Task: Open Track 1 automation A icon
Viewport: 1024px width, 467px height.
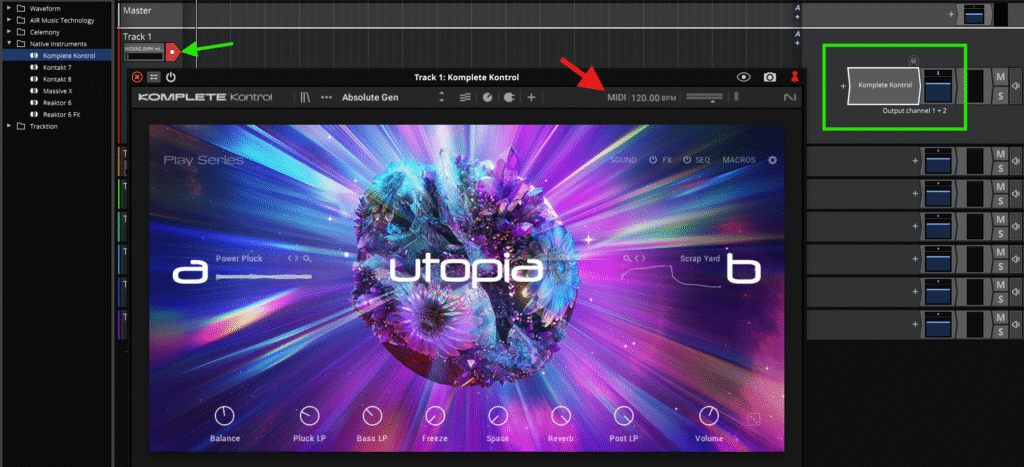Action: pyautogui.click(x=797, y=35)
